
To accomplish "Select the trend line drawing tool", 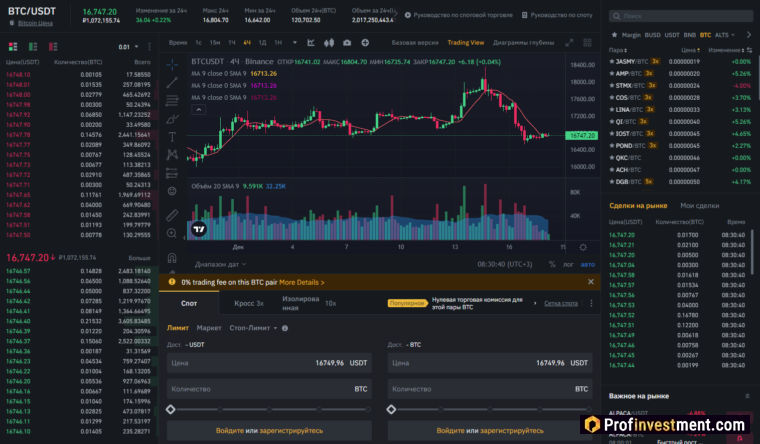I will [172, 82].
